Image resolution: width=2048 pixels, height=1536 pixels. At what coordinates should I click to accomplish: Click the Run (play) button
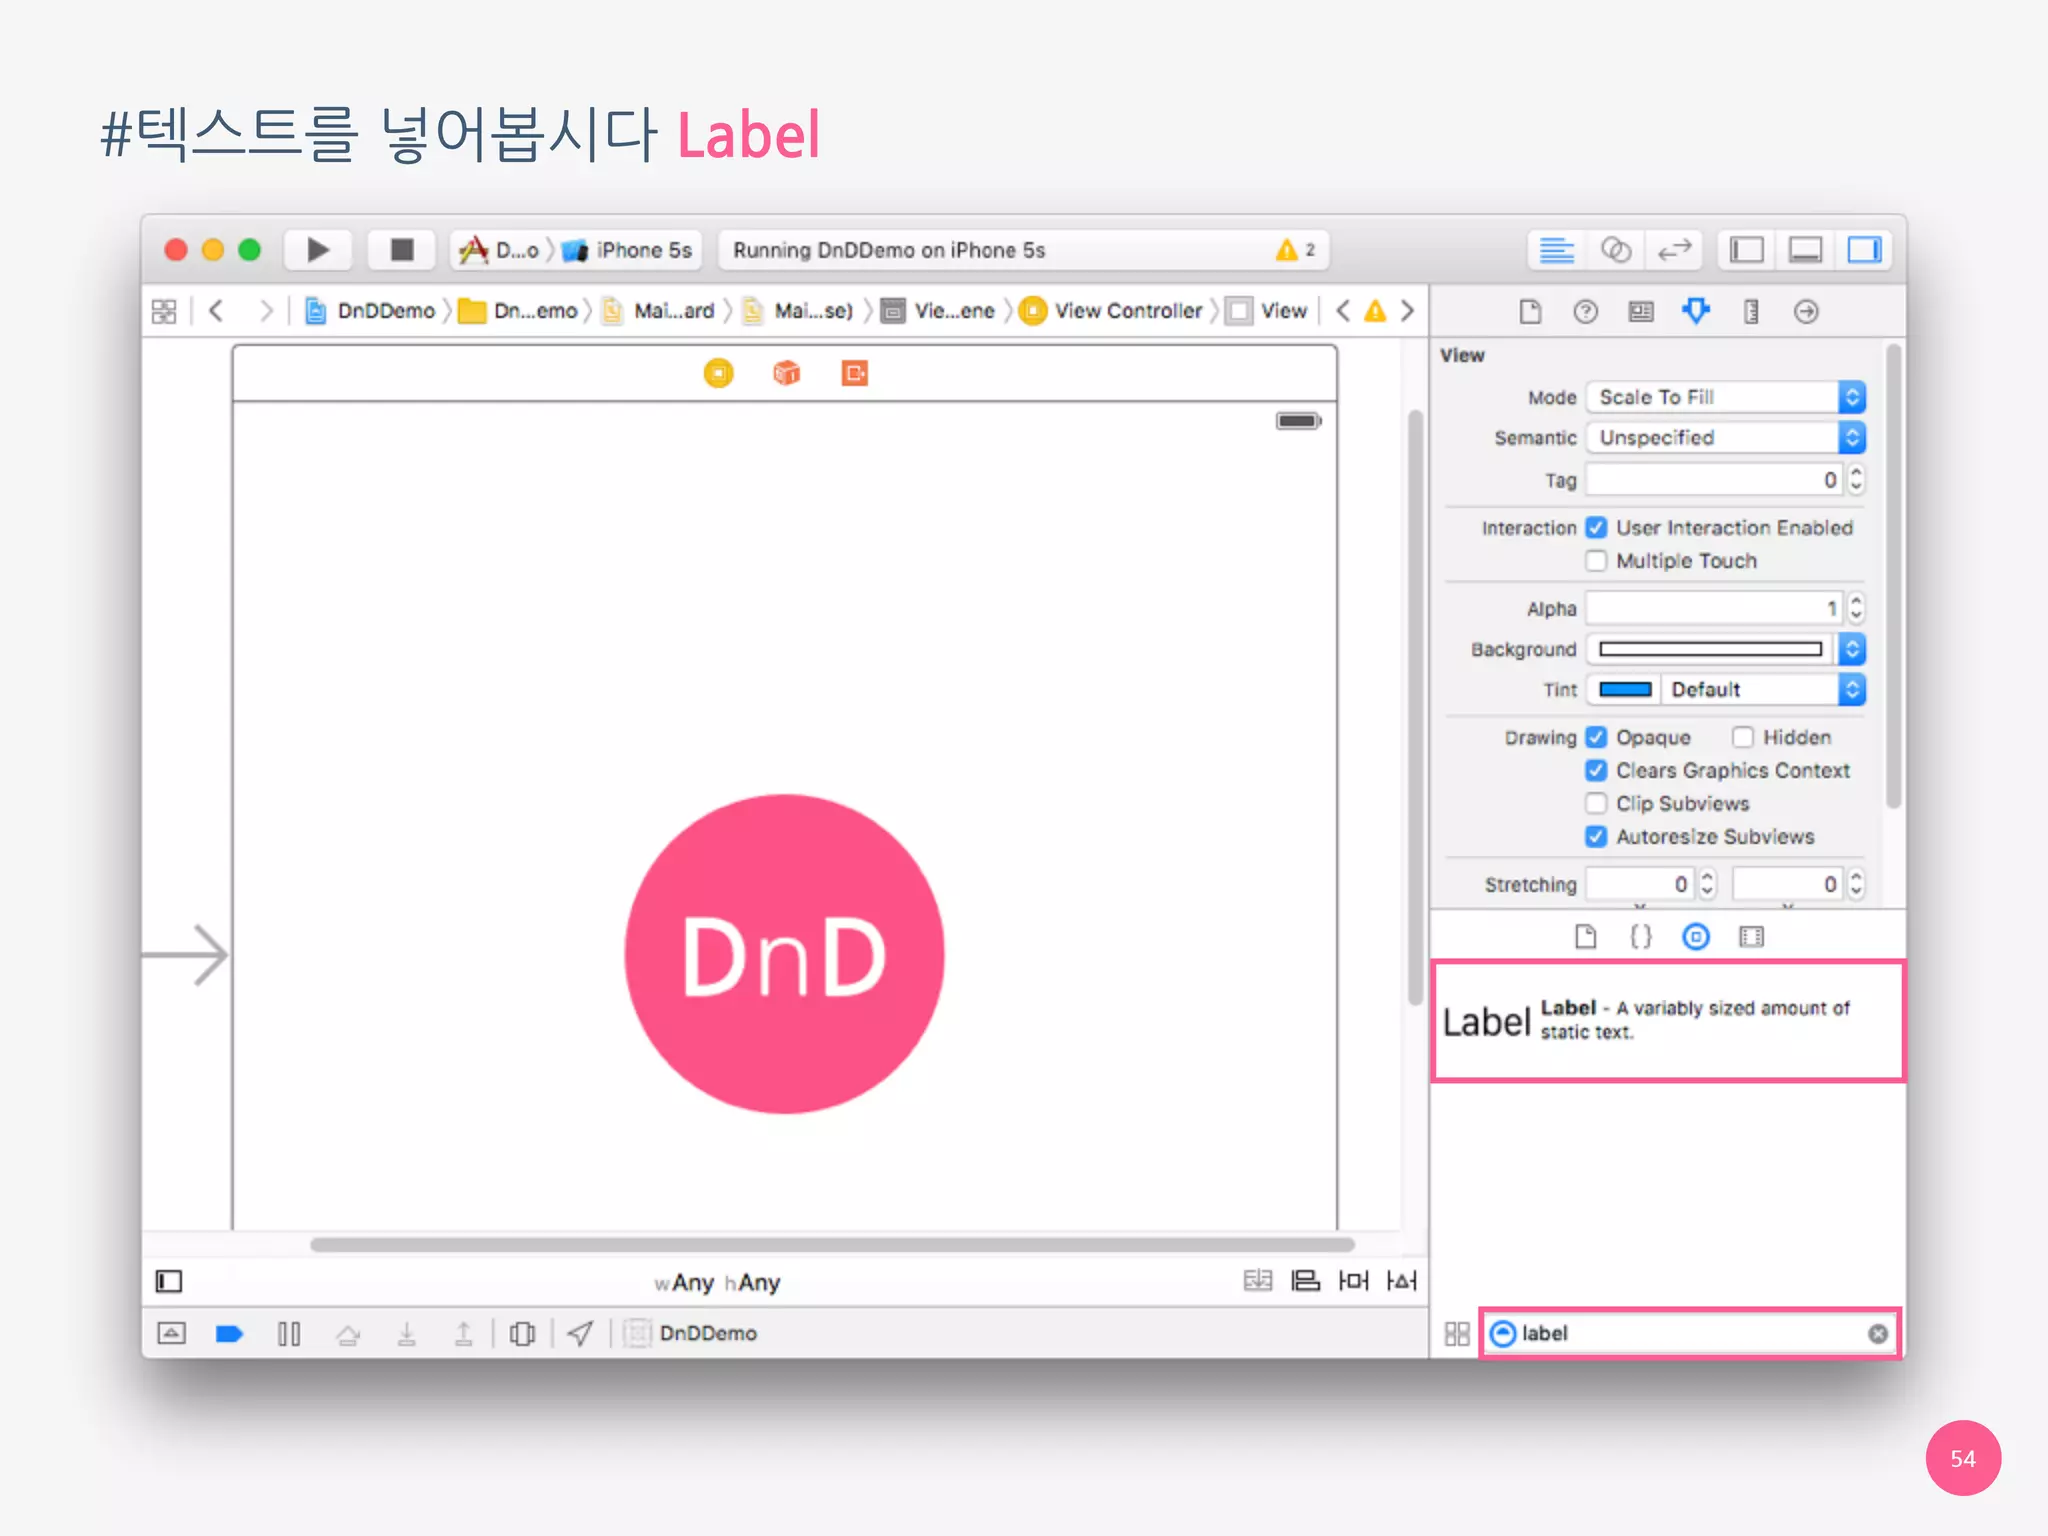(x=317, y=250)
